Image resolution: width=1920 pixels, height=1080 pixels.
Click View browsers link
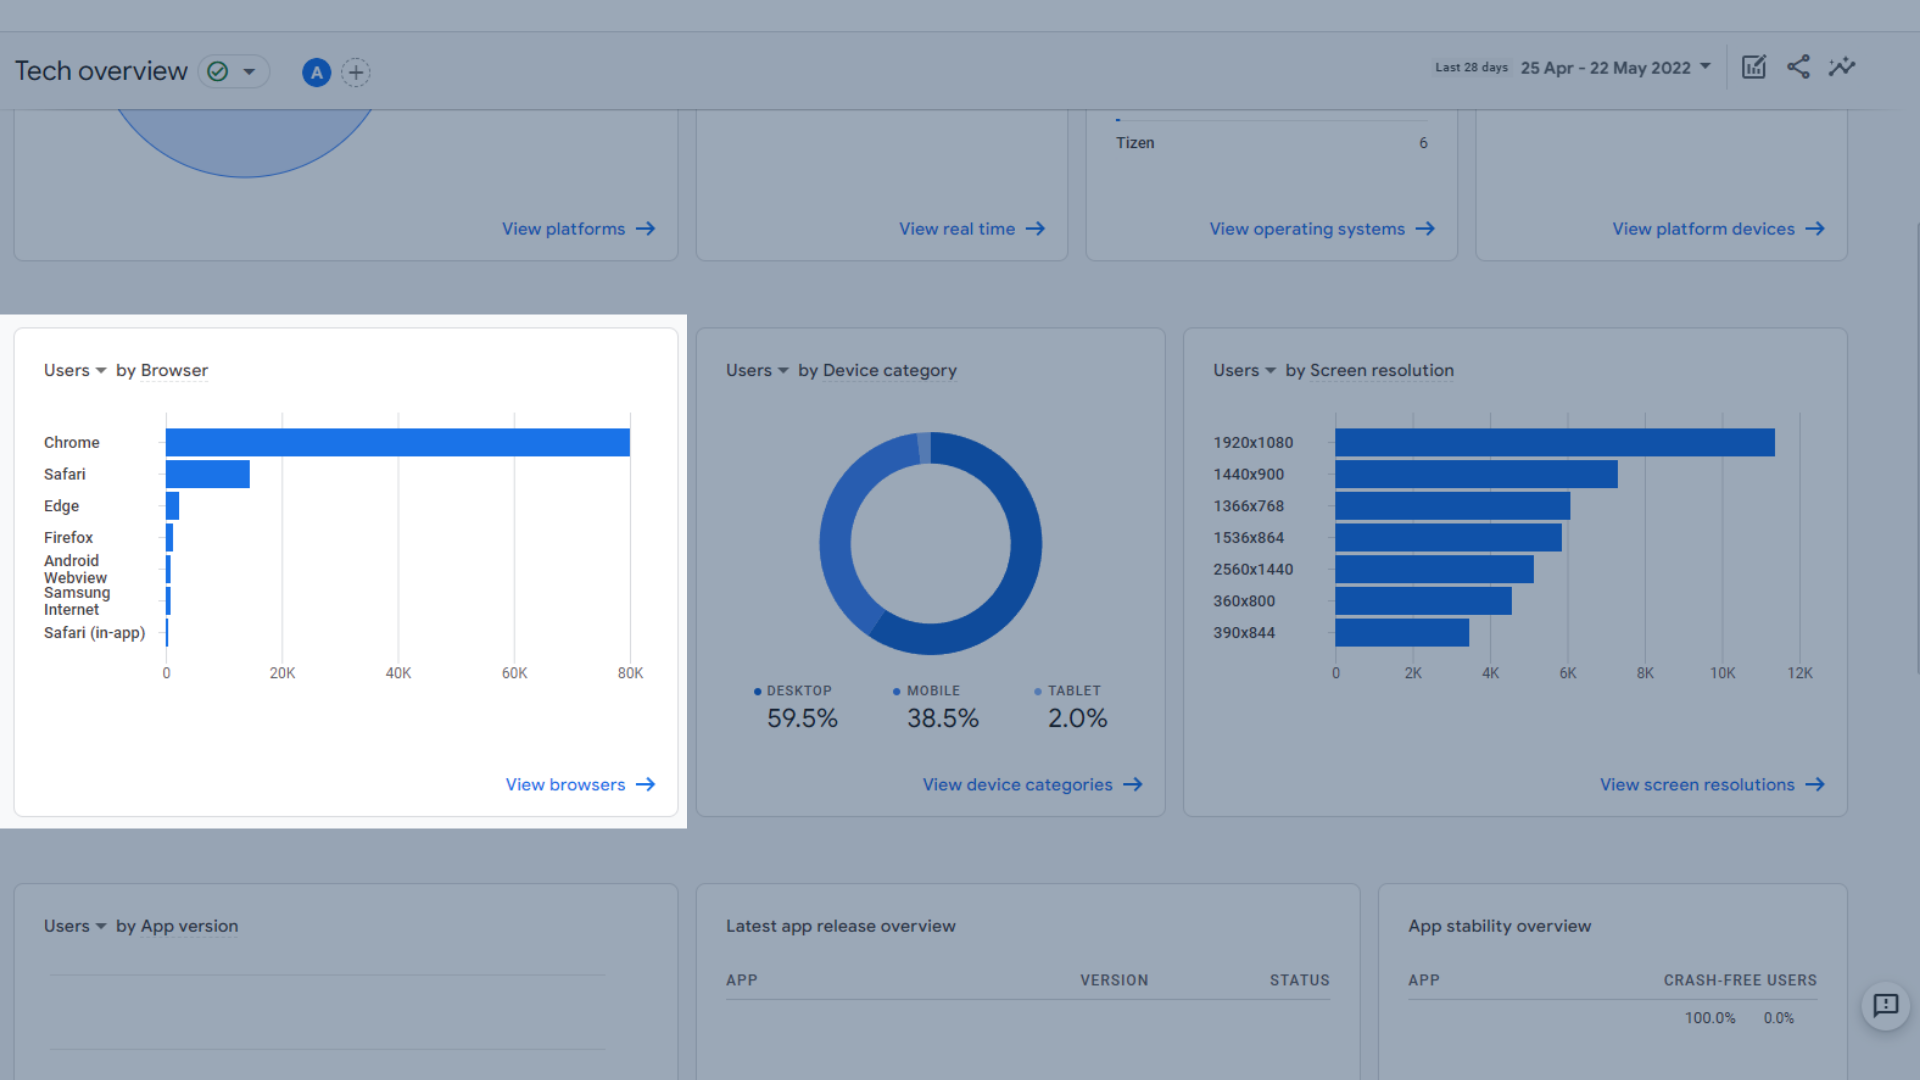click(x=565, y=785)
